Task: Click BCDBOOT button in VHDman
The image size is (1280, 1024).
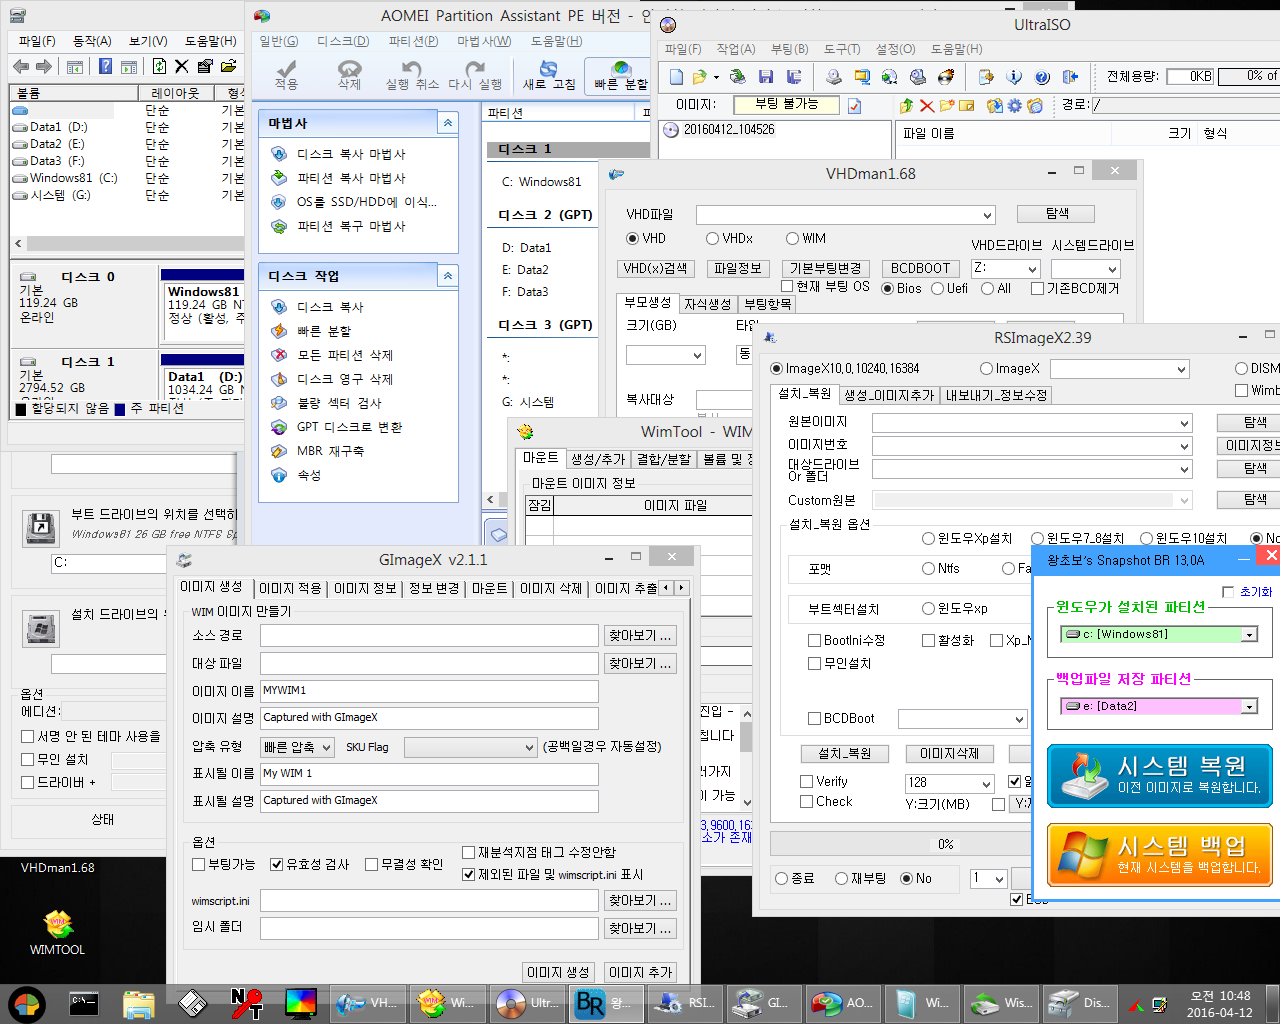Action: pyautogui.click(x=920, y=269)
